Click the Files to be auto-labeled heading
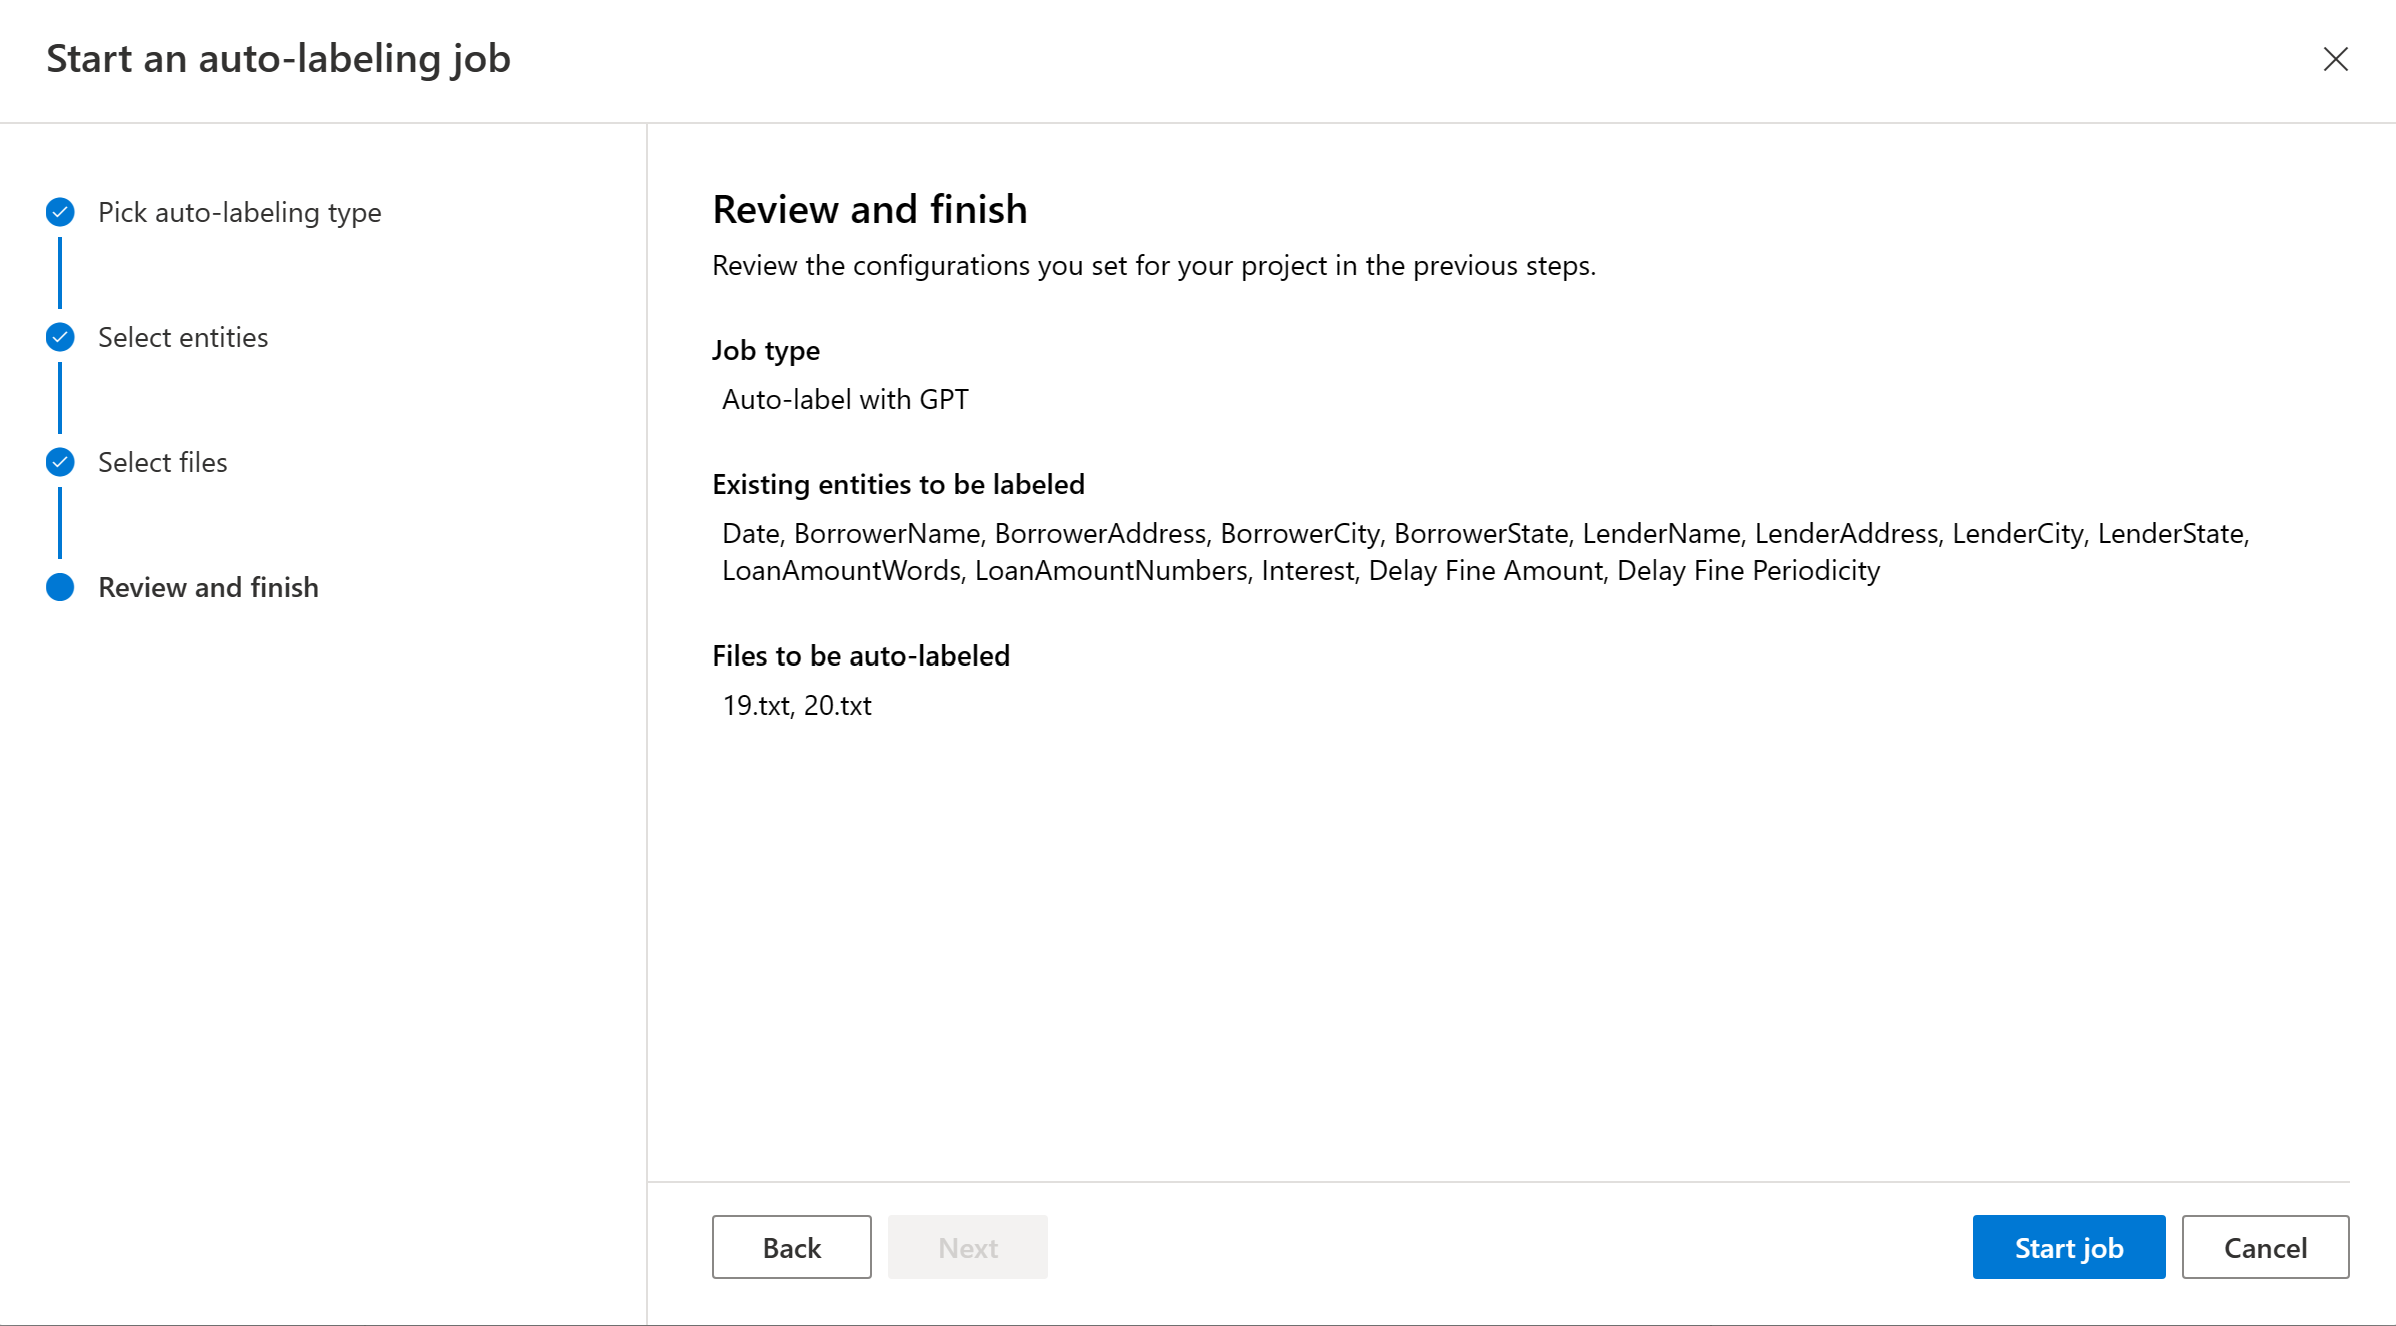Image resolution: width=2396 pixels, height=1326 pixels. coord(861,655)
